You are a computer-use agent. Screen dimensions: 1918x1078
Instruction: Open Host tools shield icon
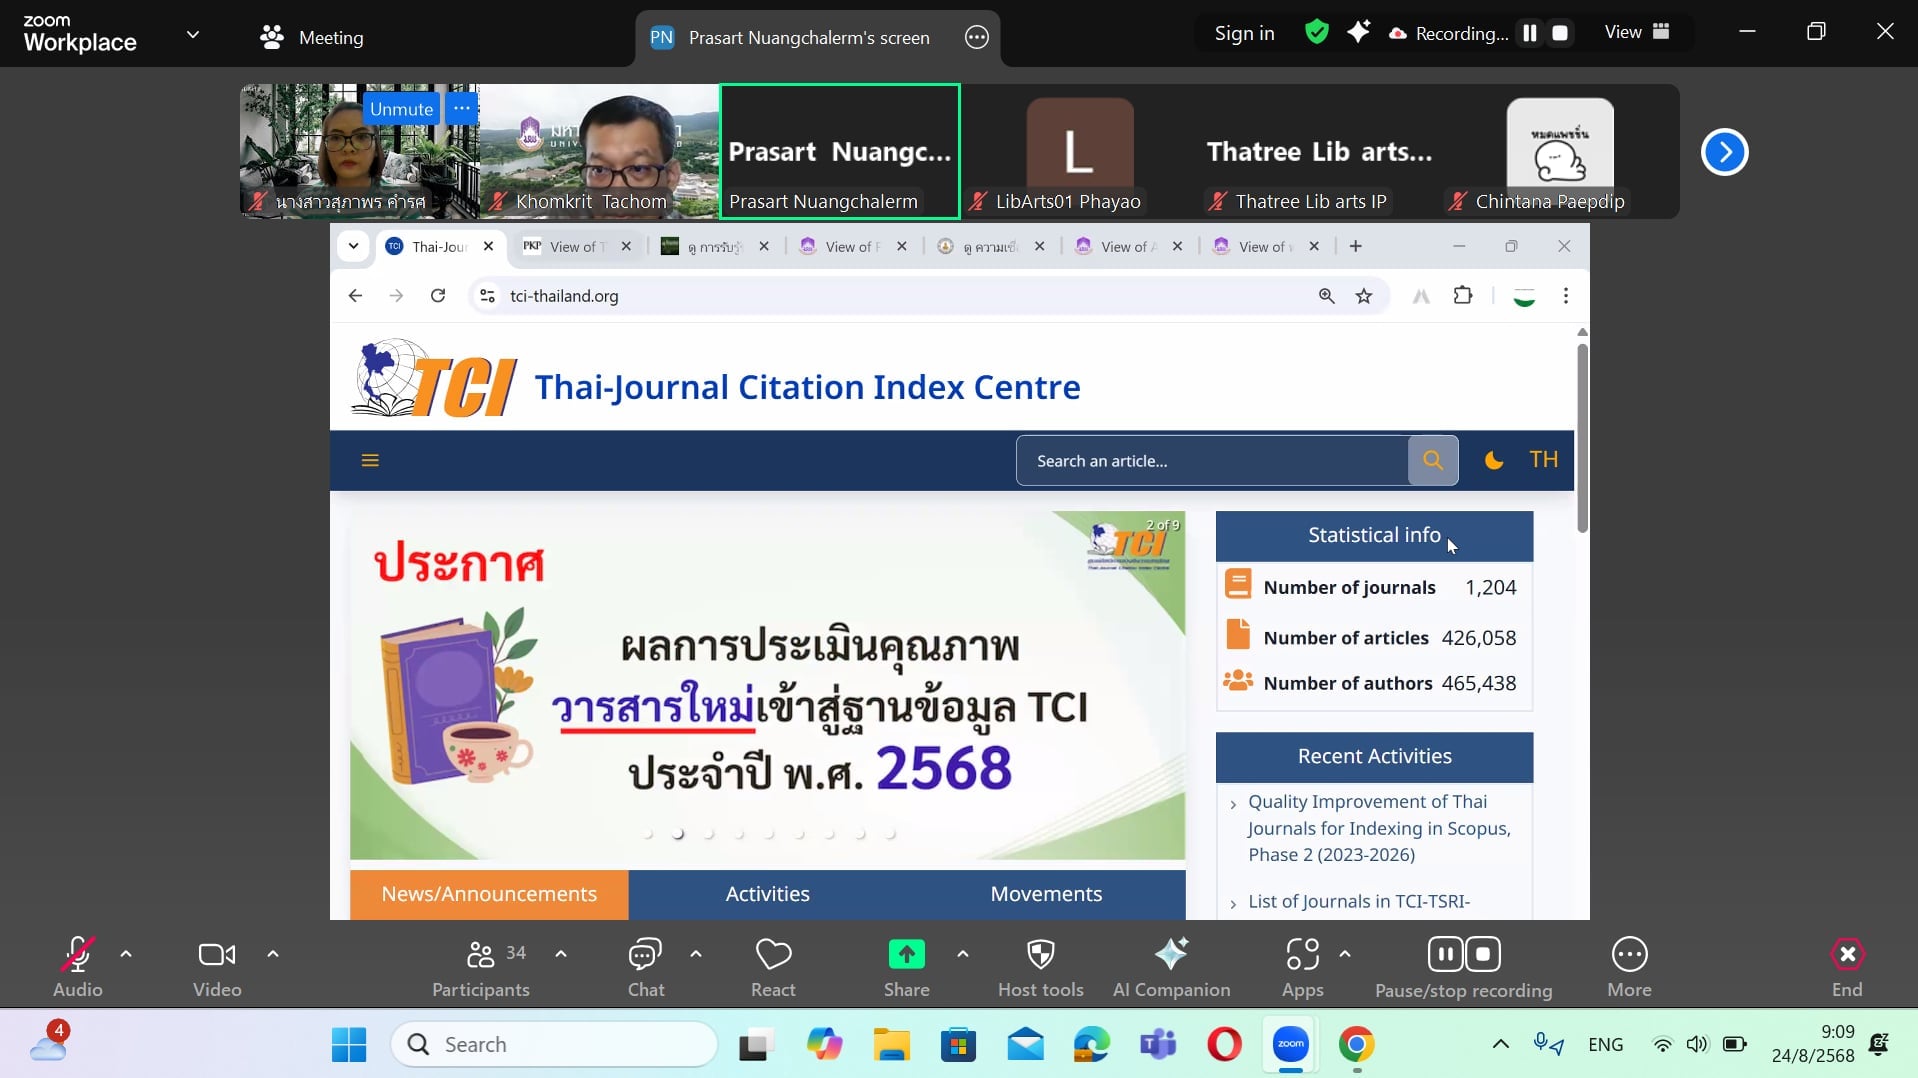click(x=1040, y=955)
